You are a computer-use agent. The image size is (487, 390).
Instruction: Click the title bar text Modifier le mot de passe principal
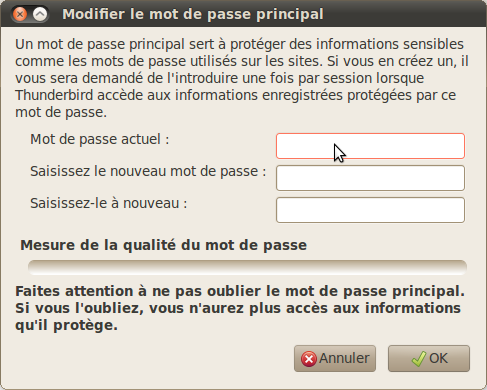(x=193, y=14)
